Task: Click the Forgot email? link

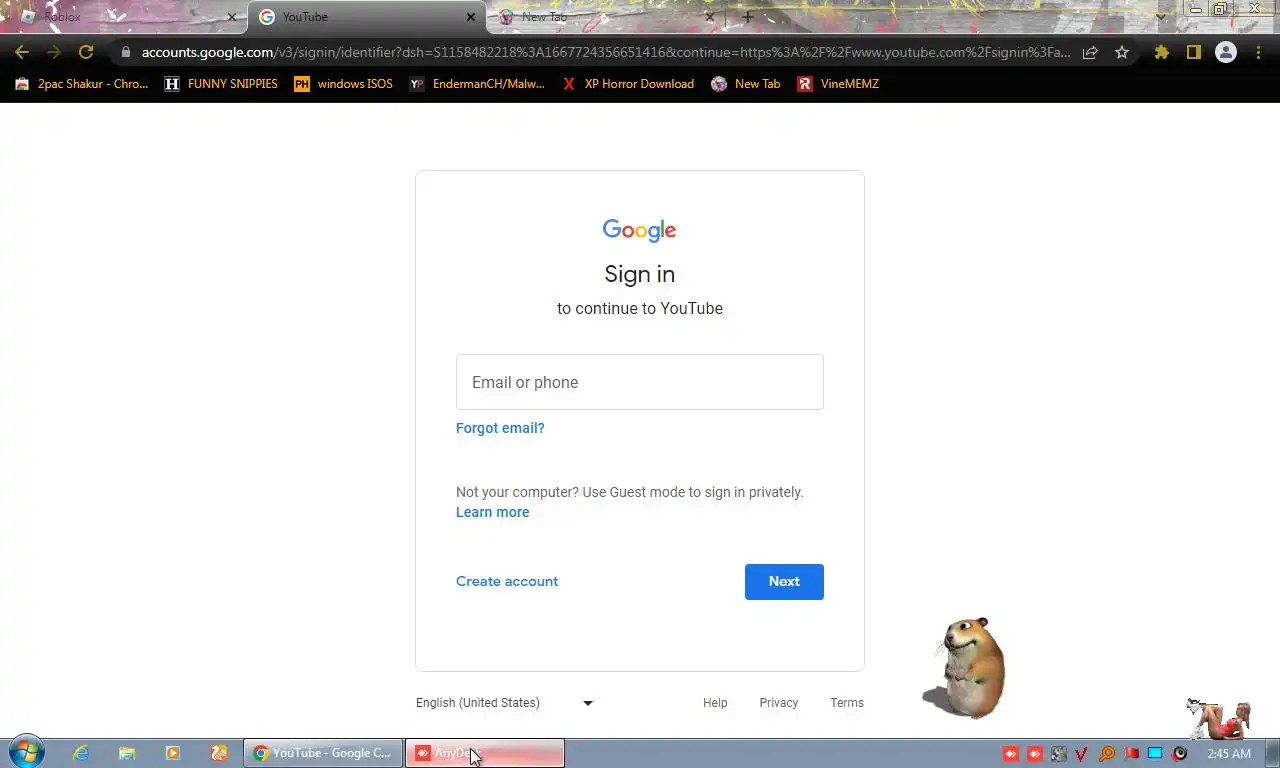Action: coord(500,428)
